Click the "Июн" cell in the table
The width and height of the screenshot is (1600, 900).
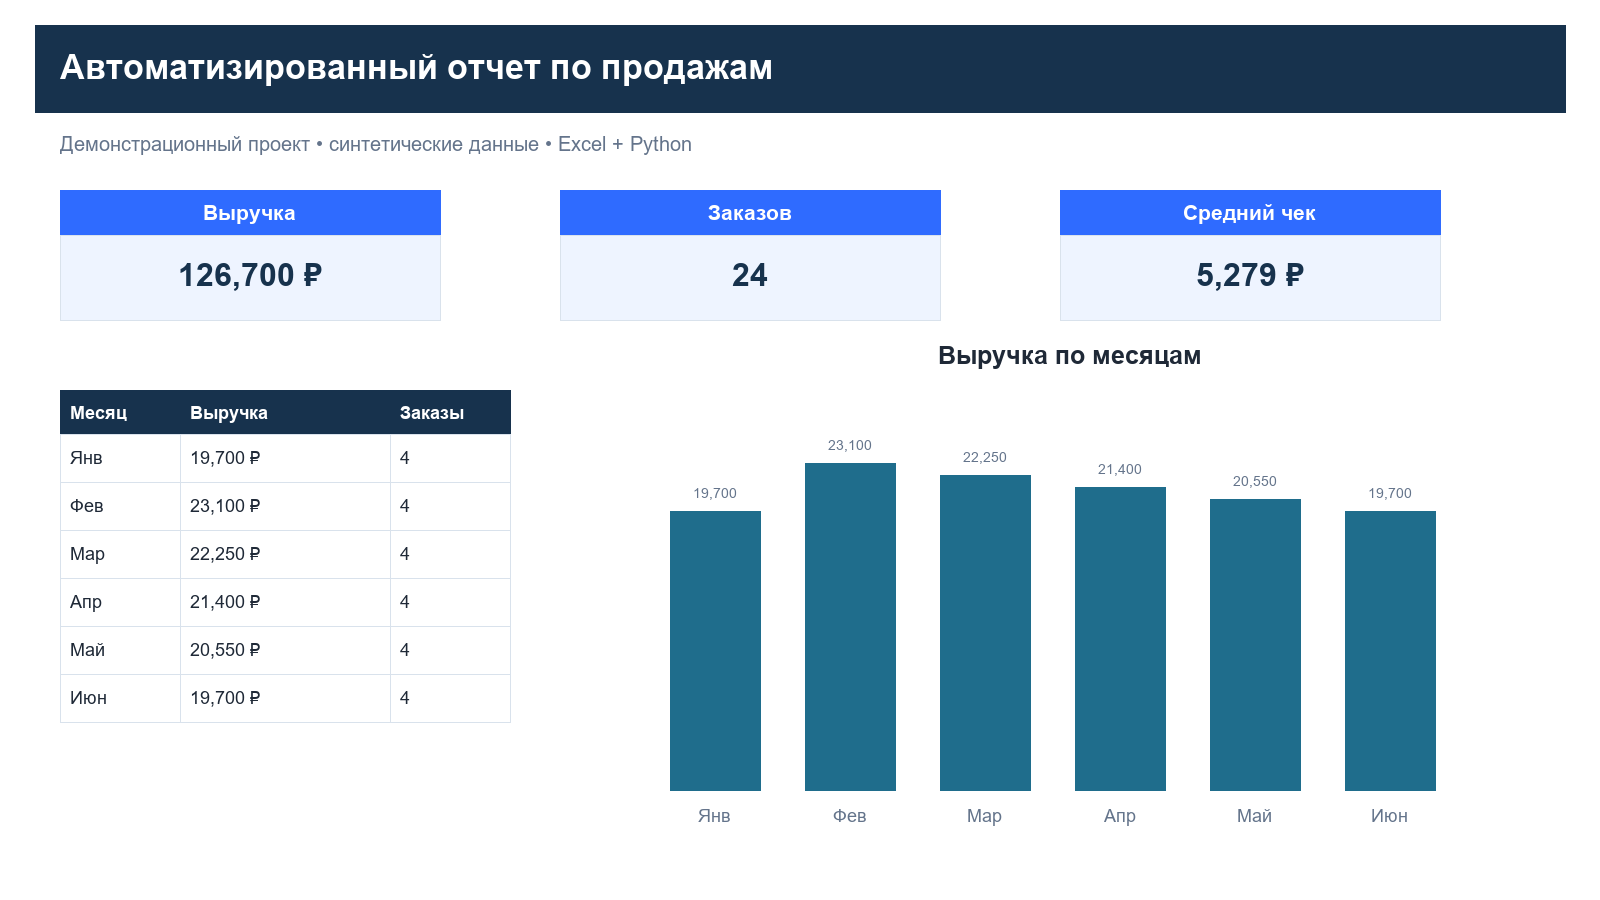[x=120, y=698]
